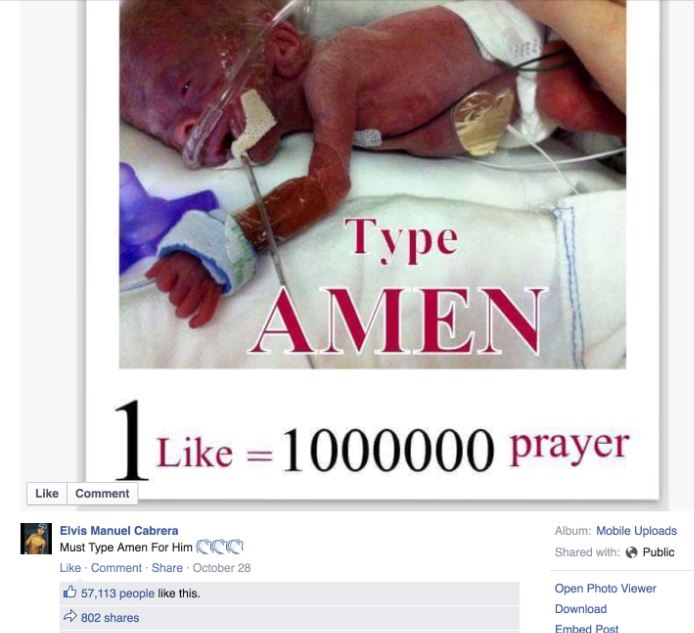The width and height of the screenshot is (694, 633).
Task: Open the October 28 timestamp link
Action: tap(222, 567)
